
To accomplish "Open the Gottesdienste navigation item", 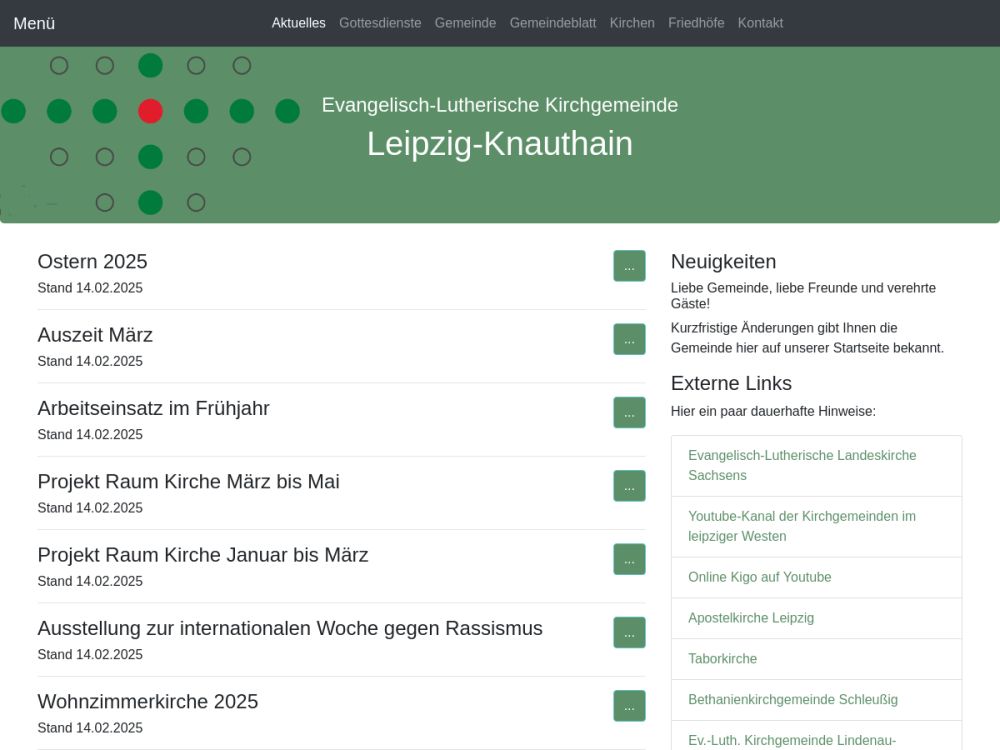I will click(x=380, y=23).
